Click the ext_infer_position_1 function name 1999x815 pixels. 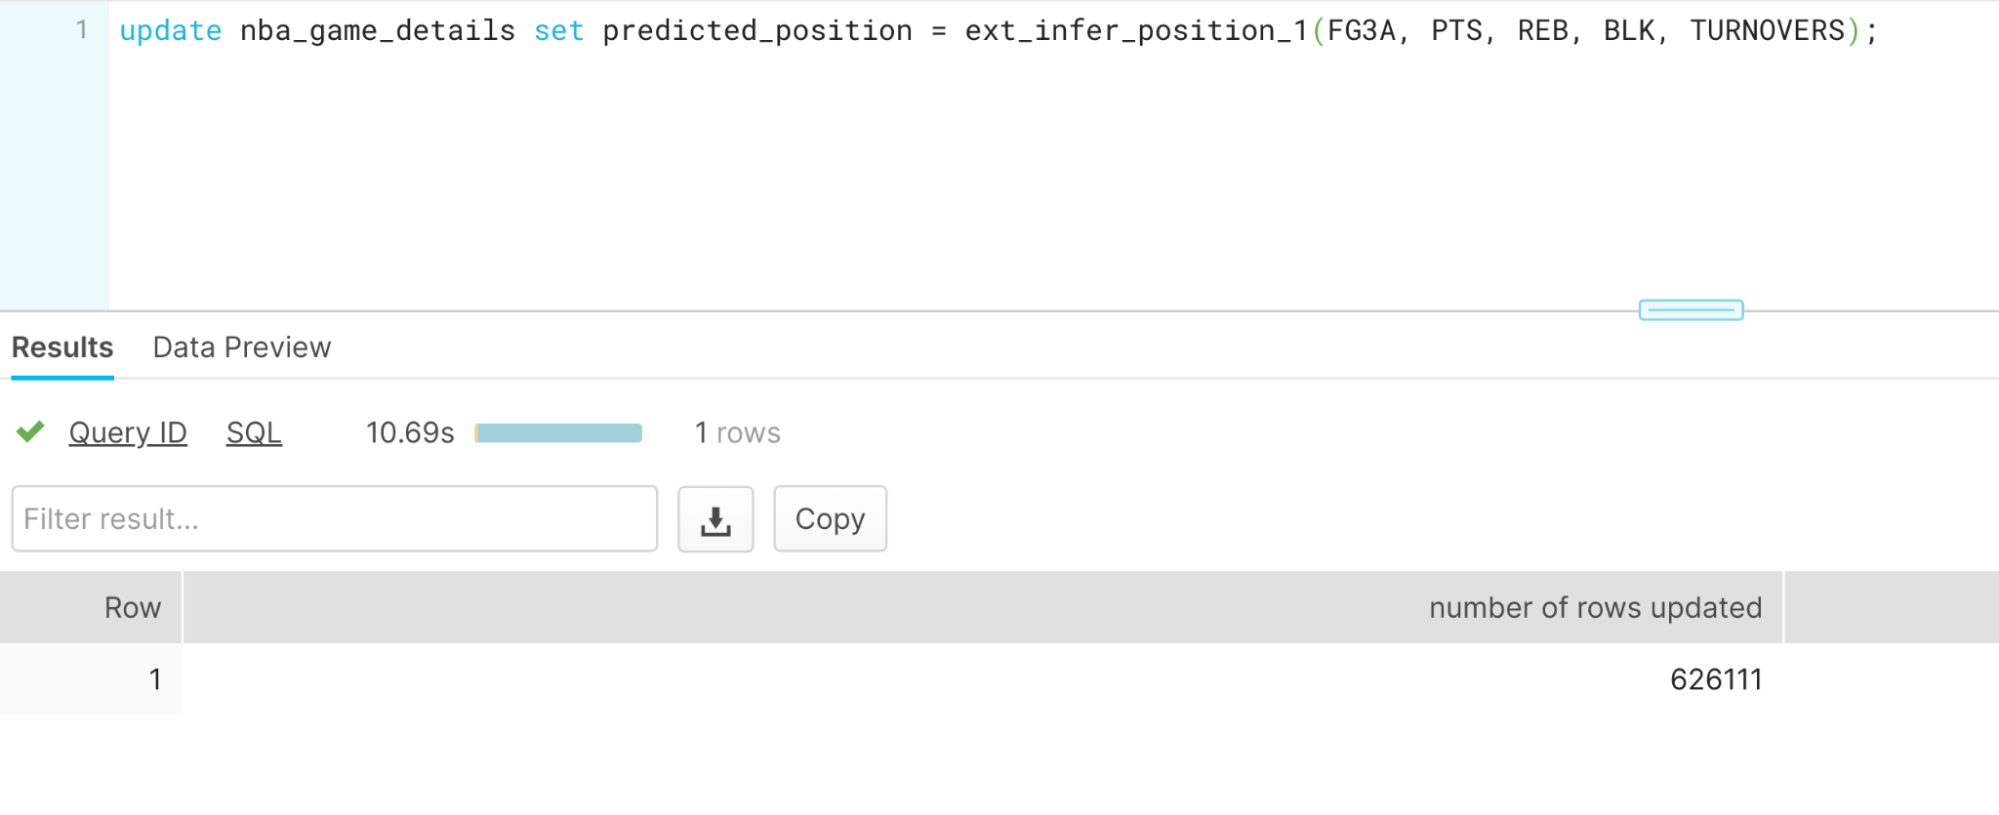coord(1136,30)
